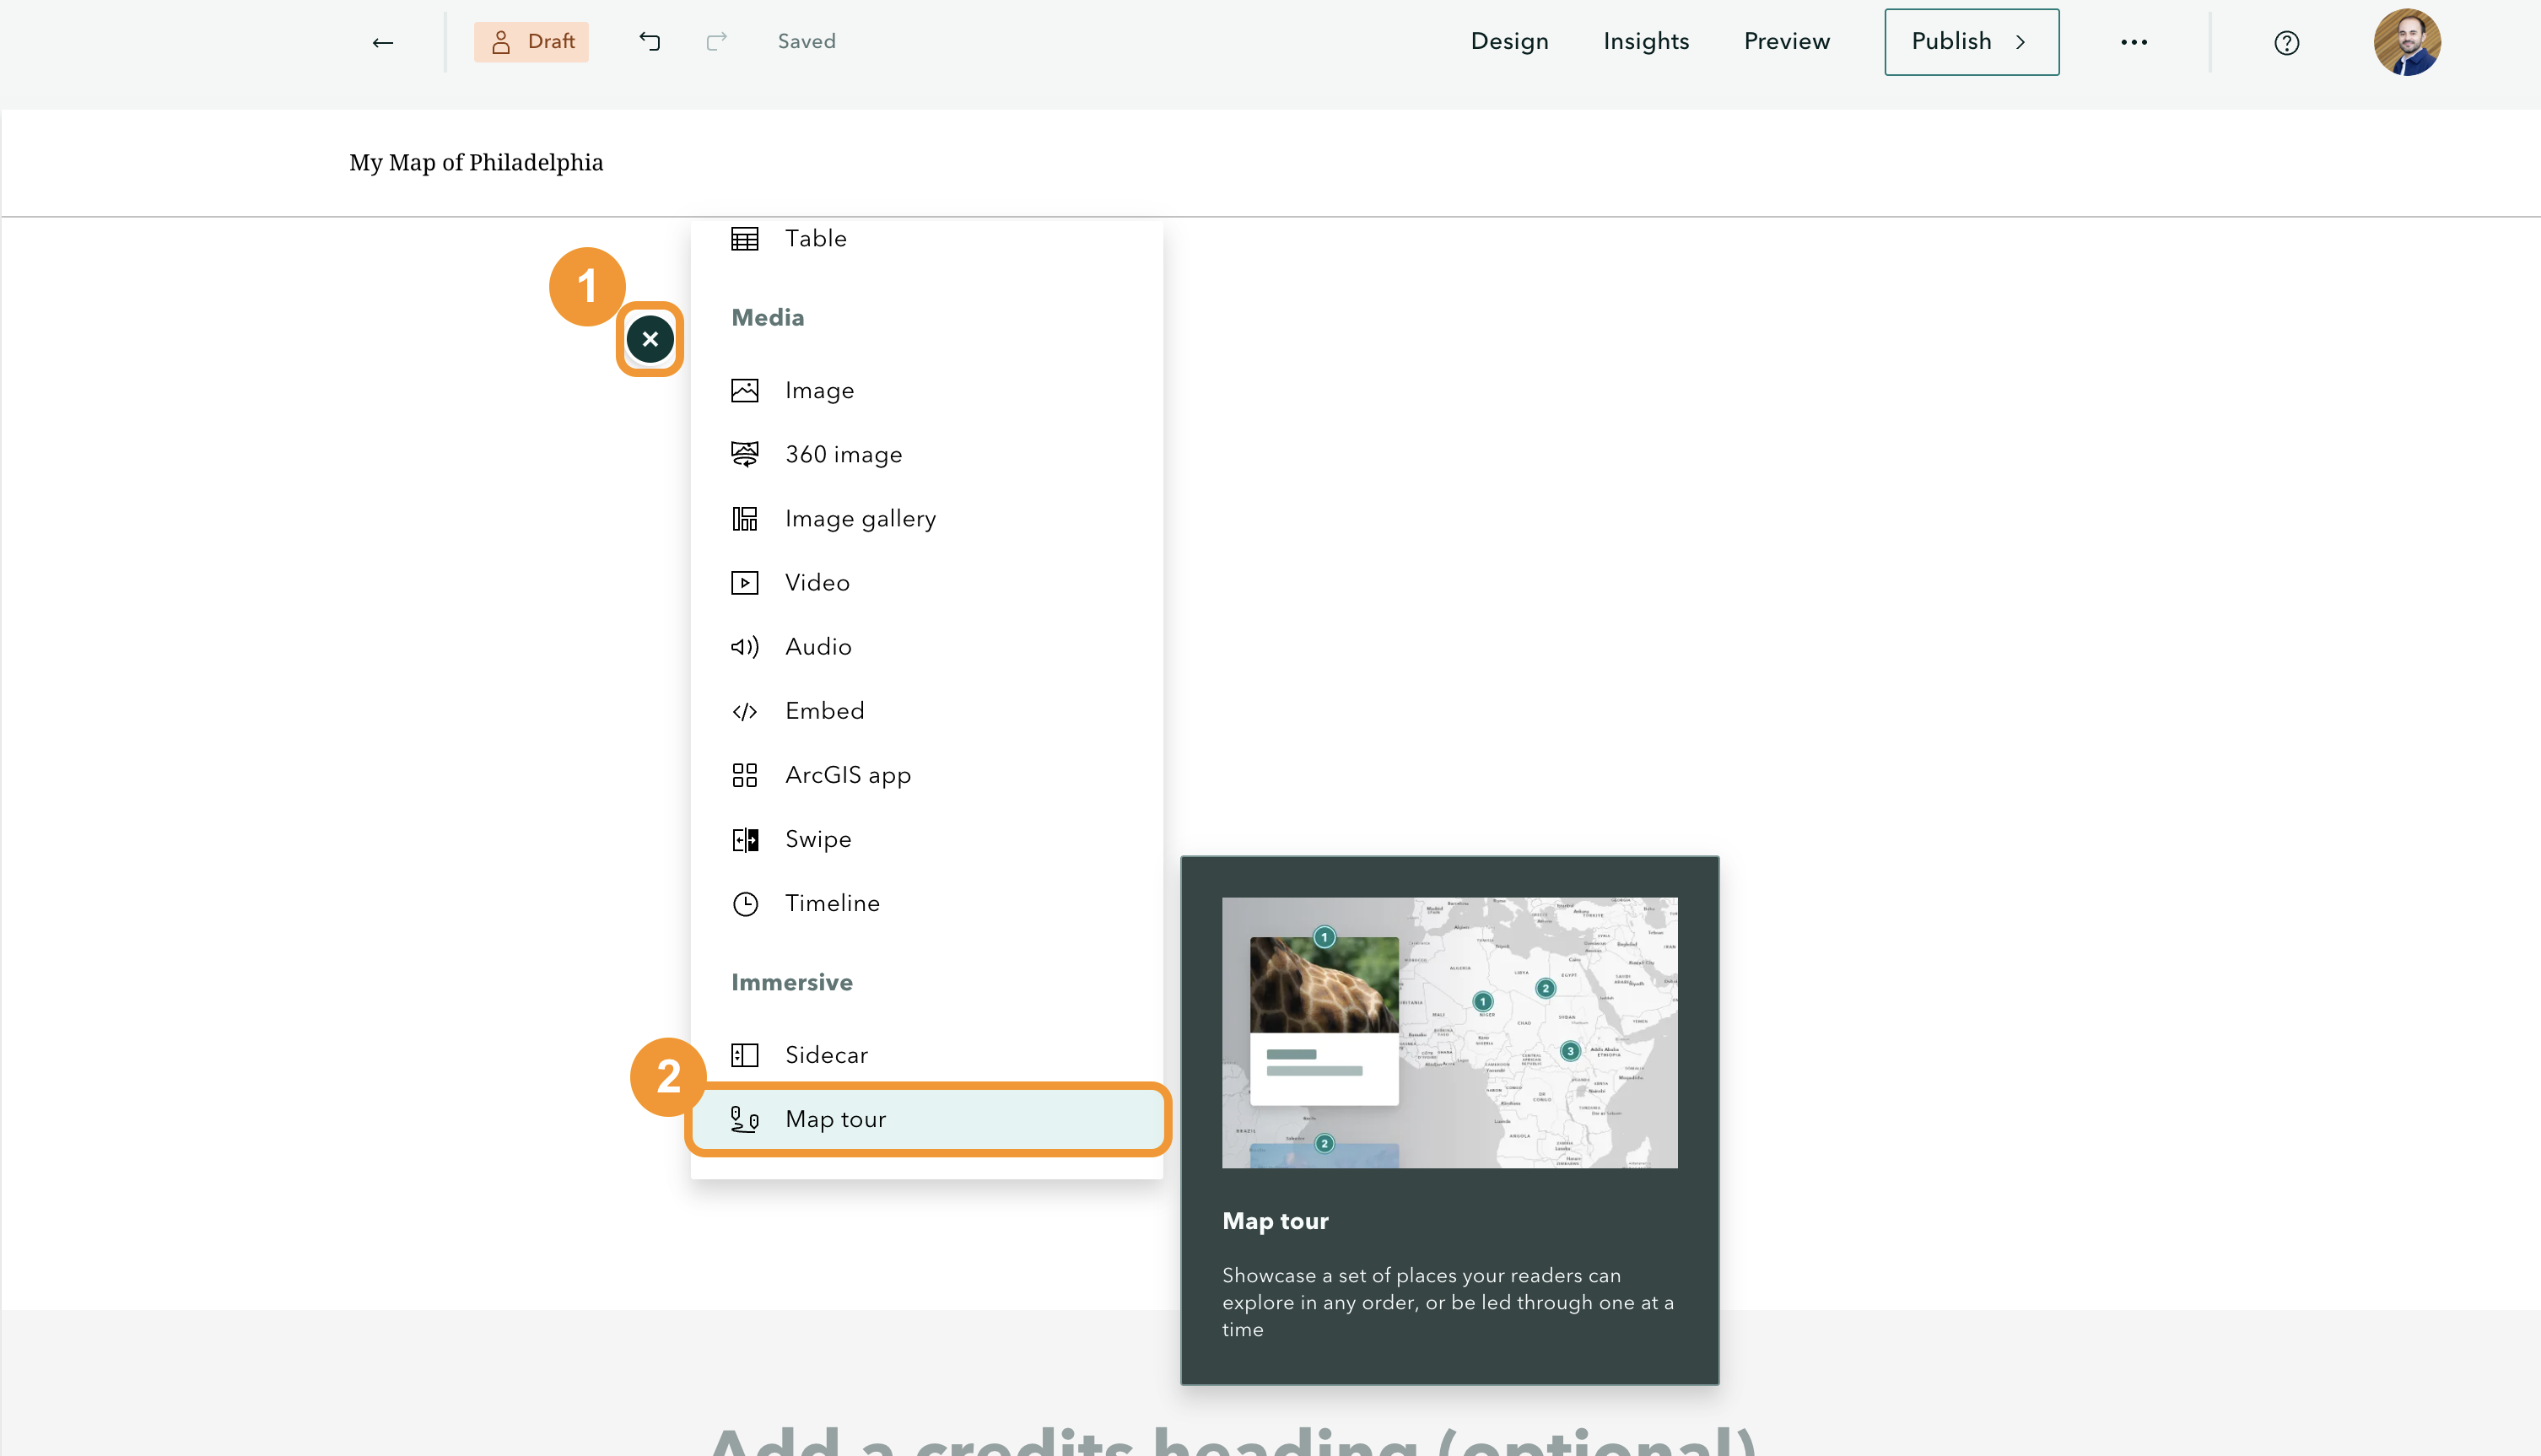Click the redo arrow icon

tap(716, 41)
